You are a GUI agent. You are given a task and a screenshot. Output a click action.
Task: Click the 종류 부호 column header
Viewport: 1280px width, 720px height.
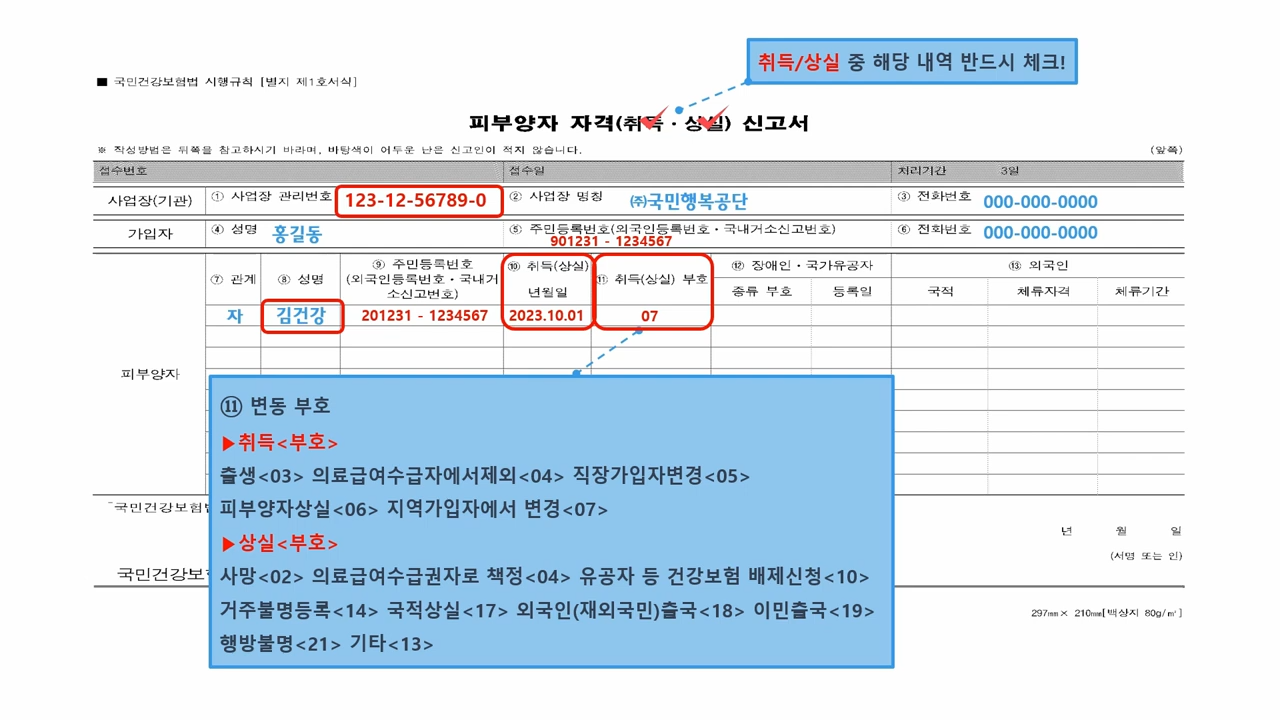click(x=760, y=291)
